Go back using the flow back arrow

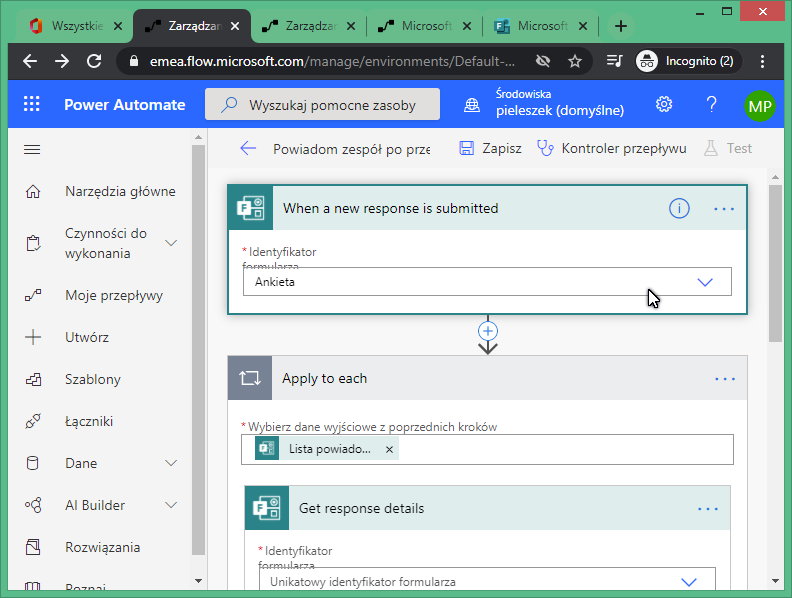pyautogui.click(x=248, y=148)
